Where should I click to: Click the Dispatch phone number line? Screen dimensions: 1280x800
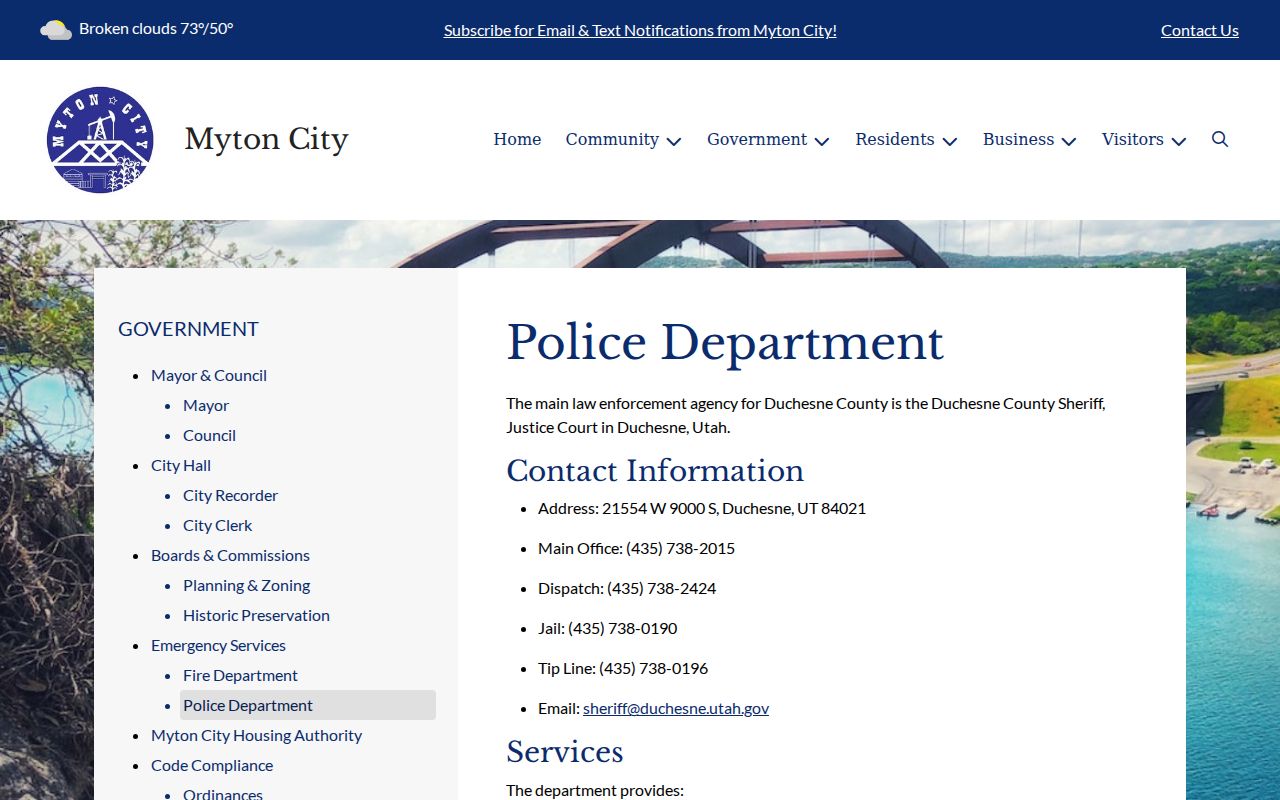627,588
